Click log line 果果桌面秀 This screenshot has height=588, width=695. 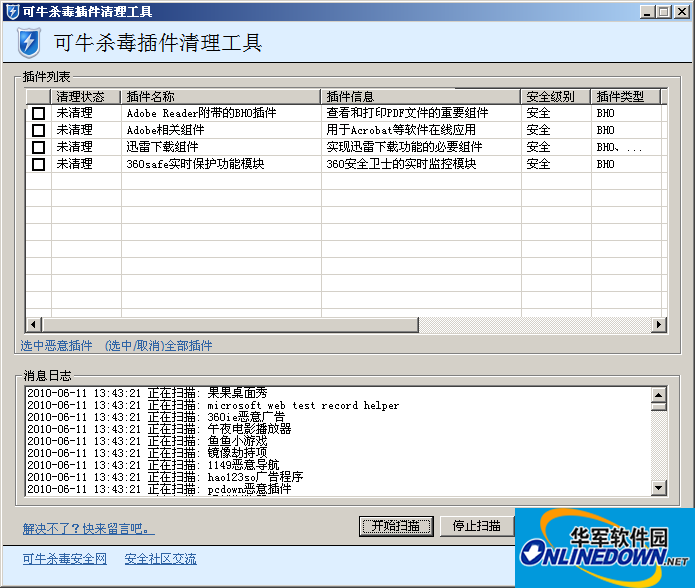[147, 393]
